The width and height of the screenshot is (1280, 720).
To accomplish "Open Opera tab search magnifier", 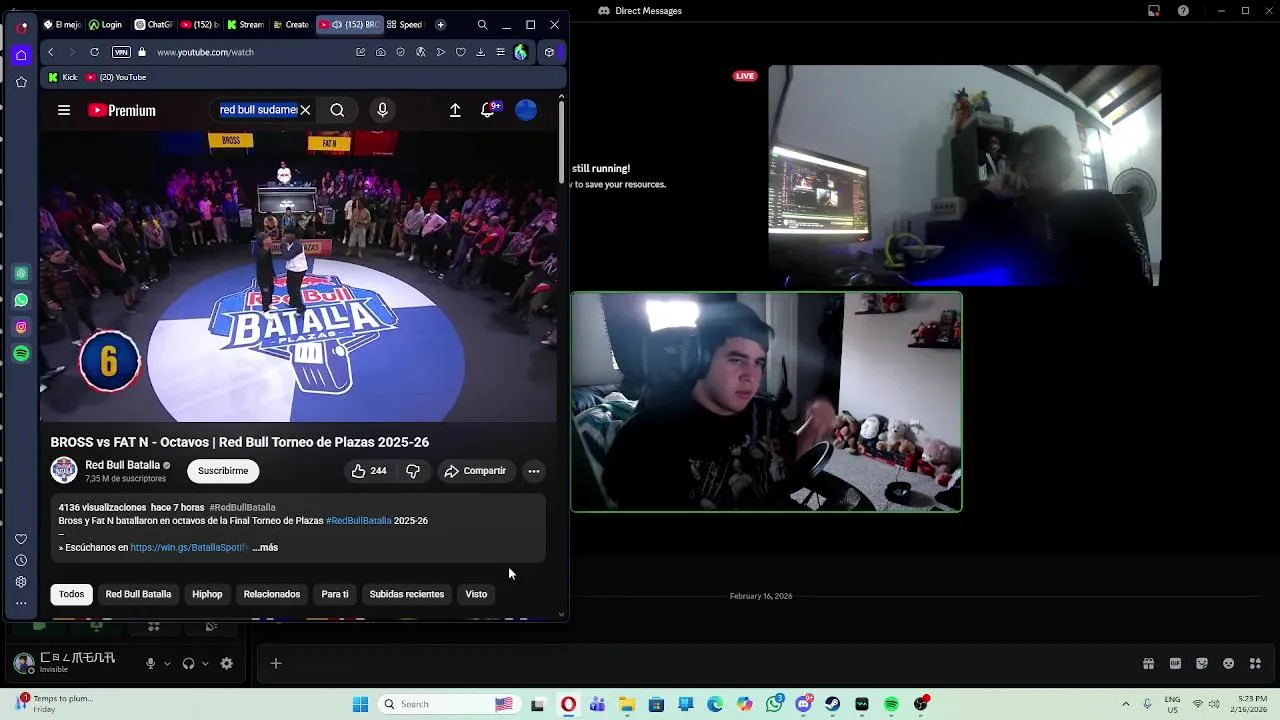I will coord(482,24).
